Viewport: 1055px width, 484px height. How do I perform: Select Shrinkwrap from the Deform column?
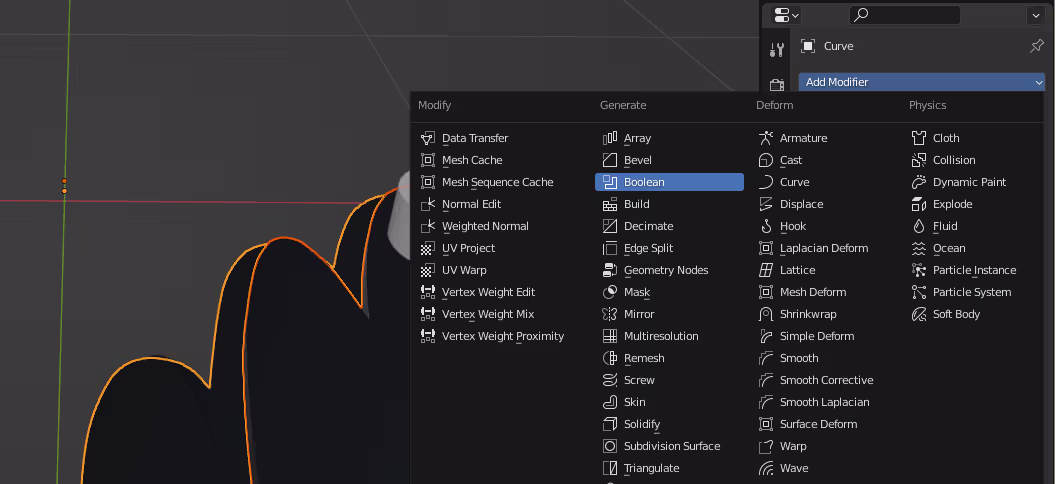(x=809, y=314)
